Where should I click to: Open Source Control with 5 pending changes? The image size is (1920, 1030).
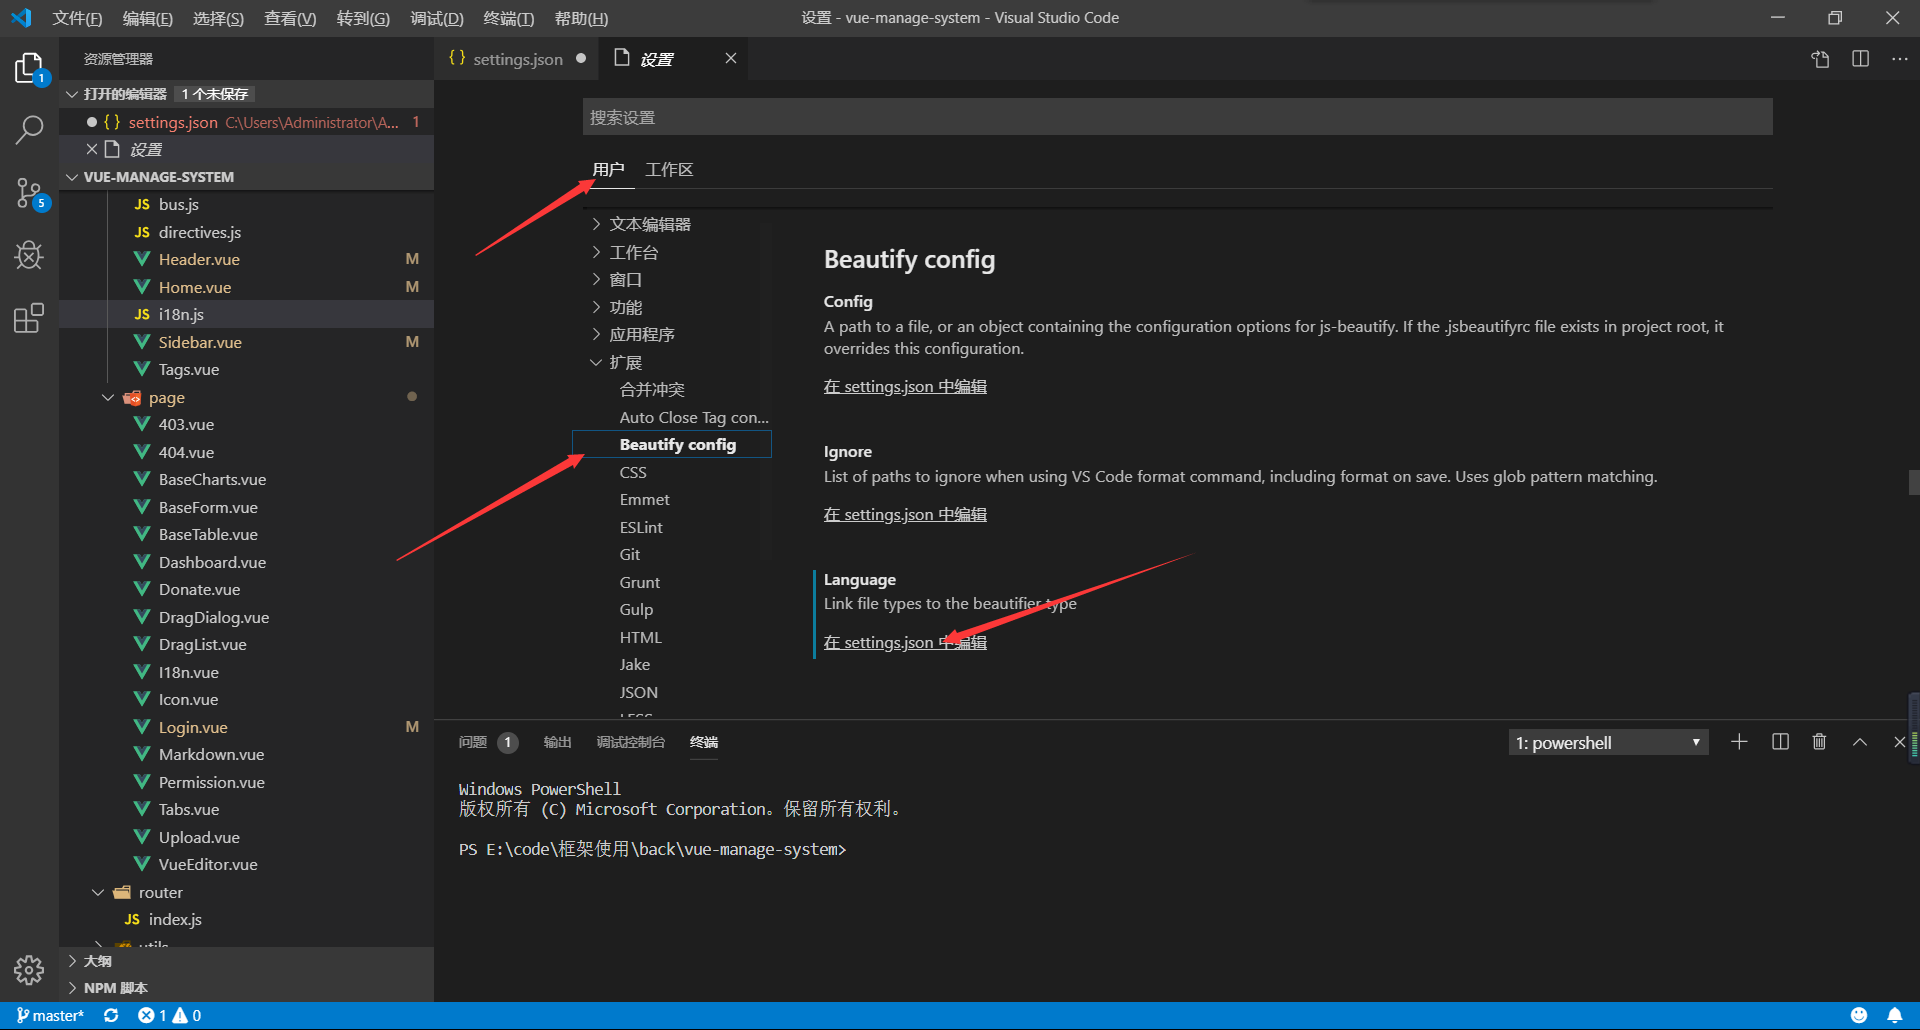(29, 193)
